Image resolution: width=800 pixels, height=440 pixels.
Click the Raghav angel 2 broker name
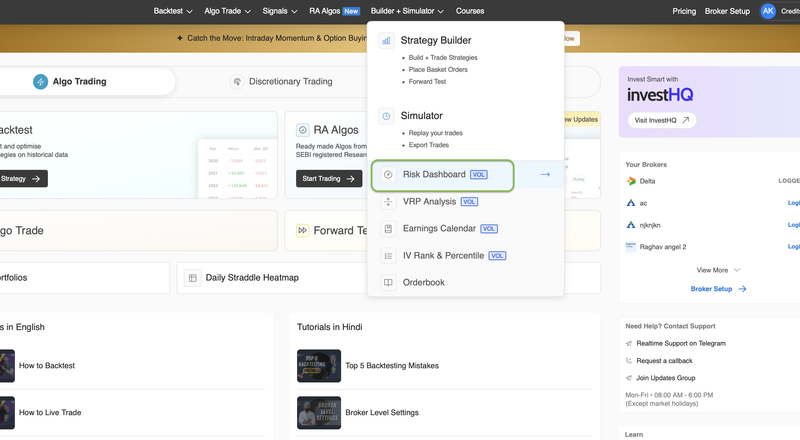coord(663,247)
